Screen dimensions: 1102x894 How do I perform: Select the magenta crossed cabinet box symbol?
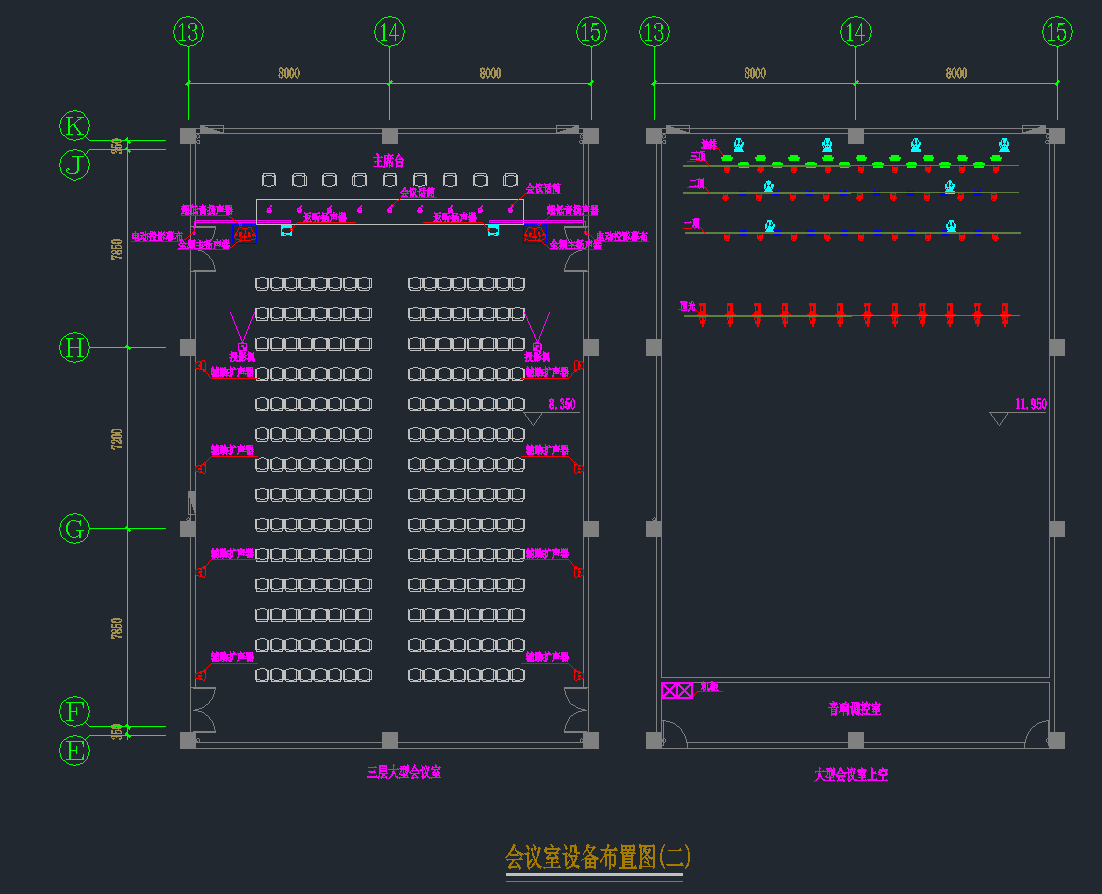pyautogui.click(x=677, y=690)
